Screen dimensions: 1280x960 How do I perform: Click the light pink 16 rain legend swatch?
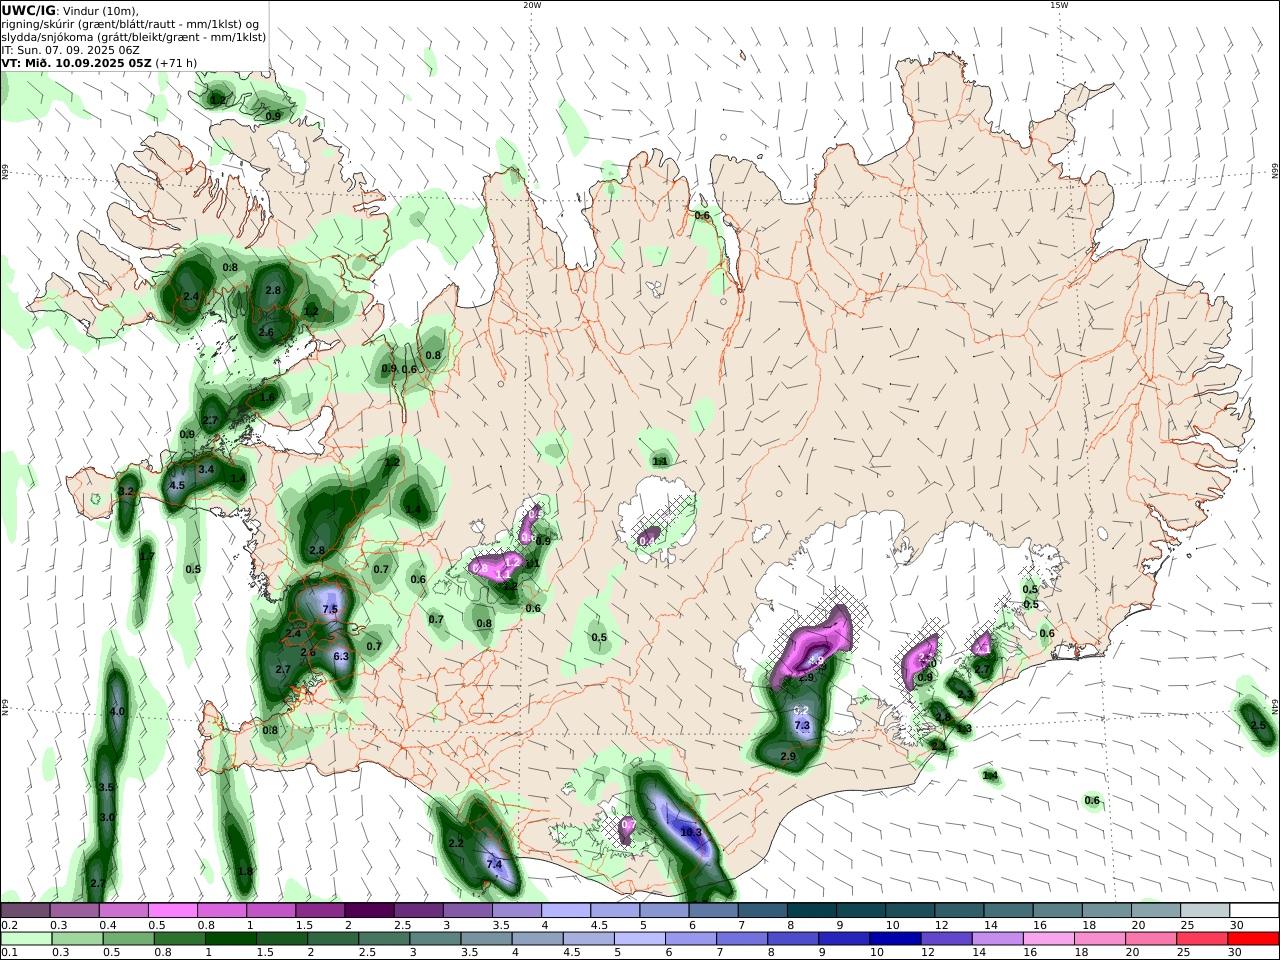click(1048, 939)
